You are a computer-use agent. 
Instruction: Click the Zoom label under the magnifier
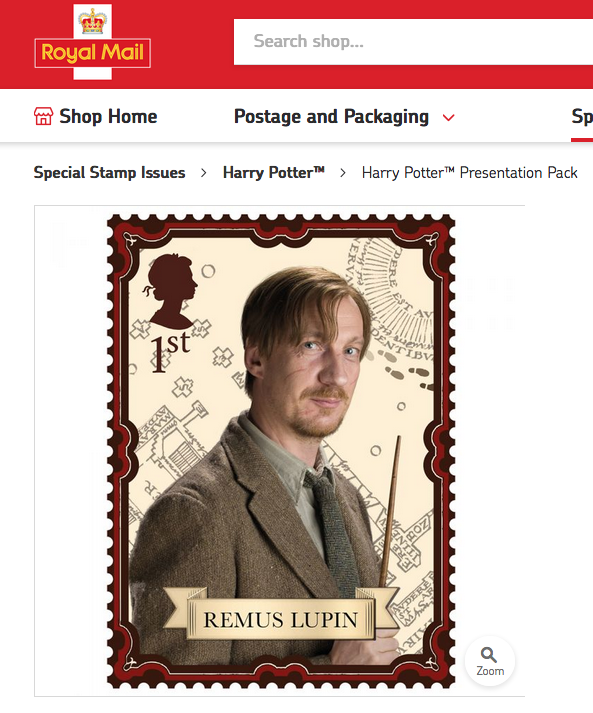point(490,671)
